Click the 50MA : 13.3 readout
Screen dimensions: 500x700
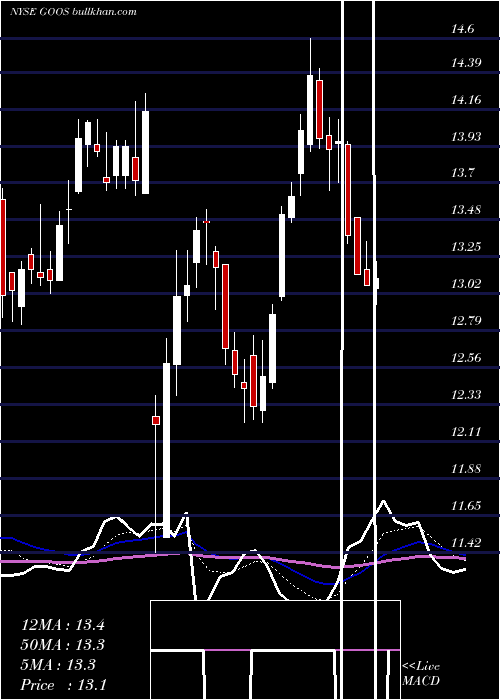coord(63,645)
